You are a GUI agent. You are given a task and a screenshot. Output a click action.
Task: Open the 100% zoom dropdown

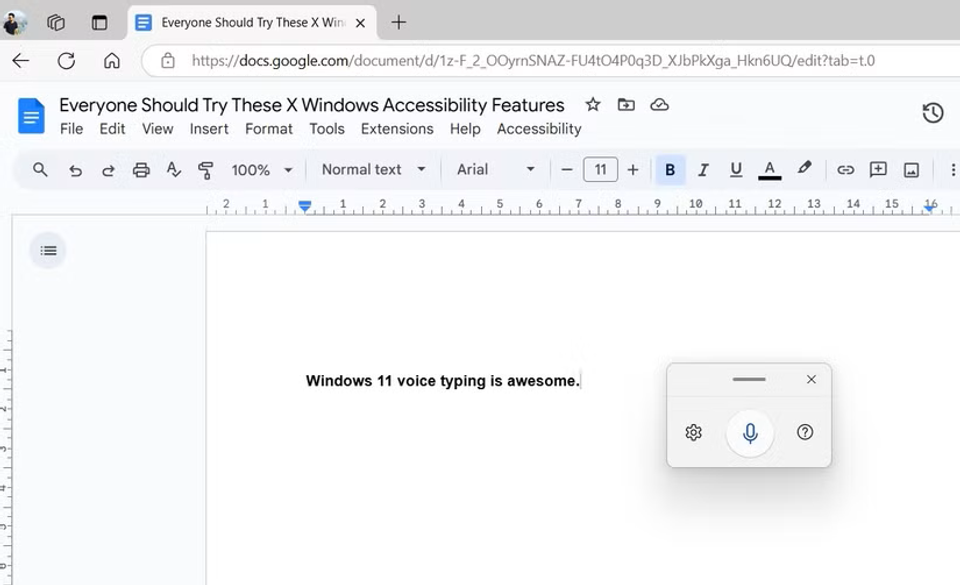tap(262, 170)
